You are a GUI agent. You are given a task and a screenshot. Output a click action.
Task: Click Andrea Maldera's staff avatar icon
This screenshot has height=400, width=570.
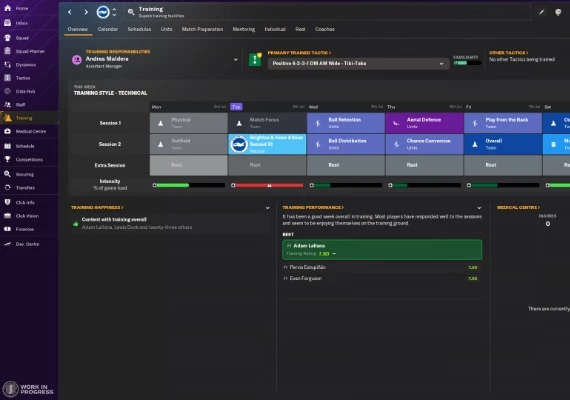click(77, 60)
